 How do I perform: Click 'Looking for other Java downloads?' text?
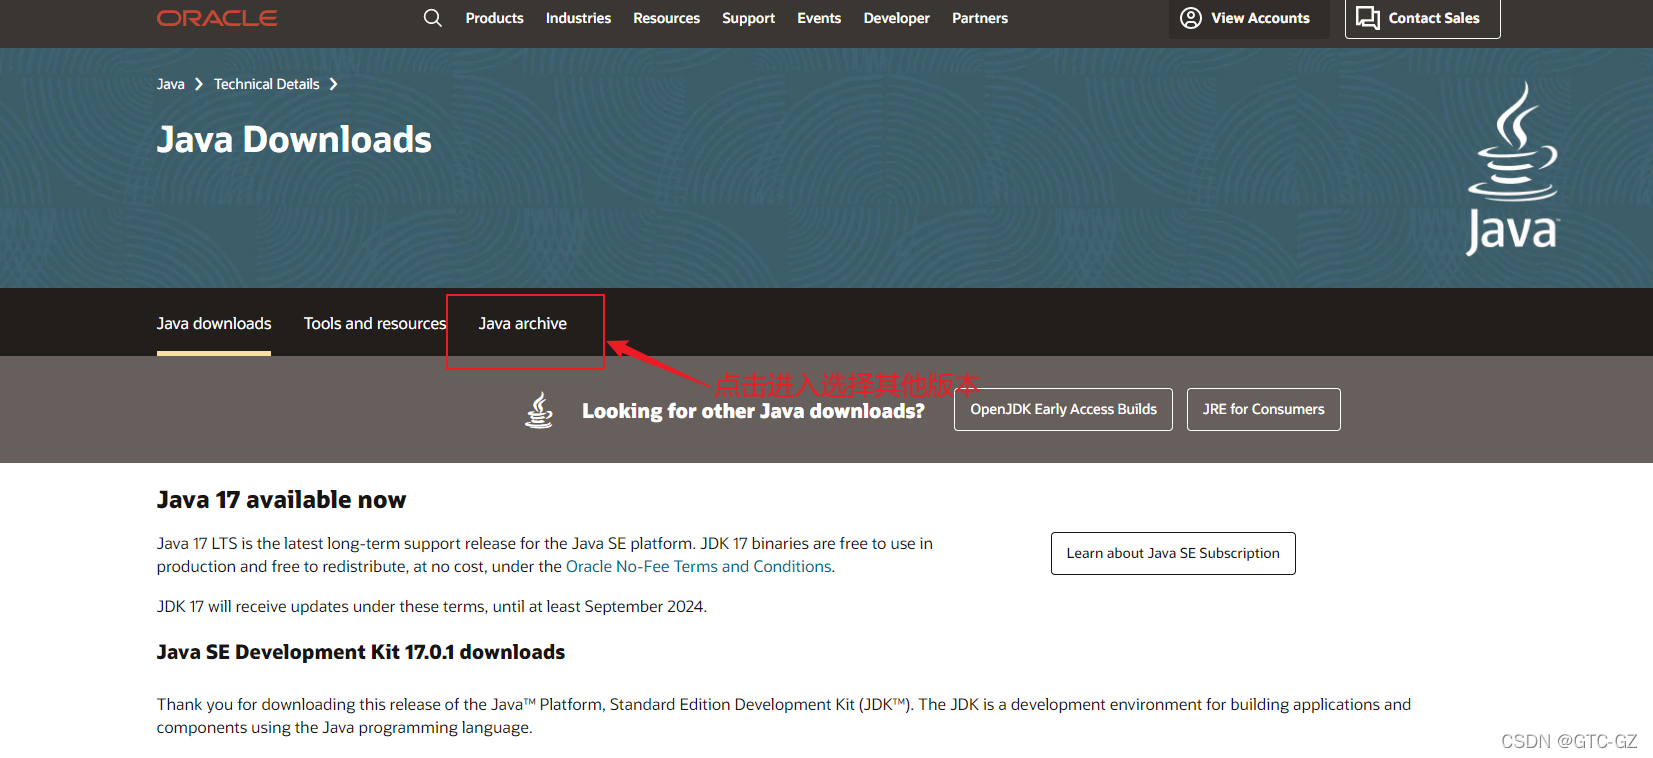coord(753,411)
